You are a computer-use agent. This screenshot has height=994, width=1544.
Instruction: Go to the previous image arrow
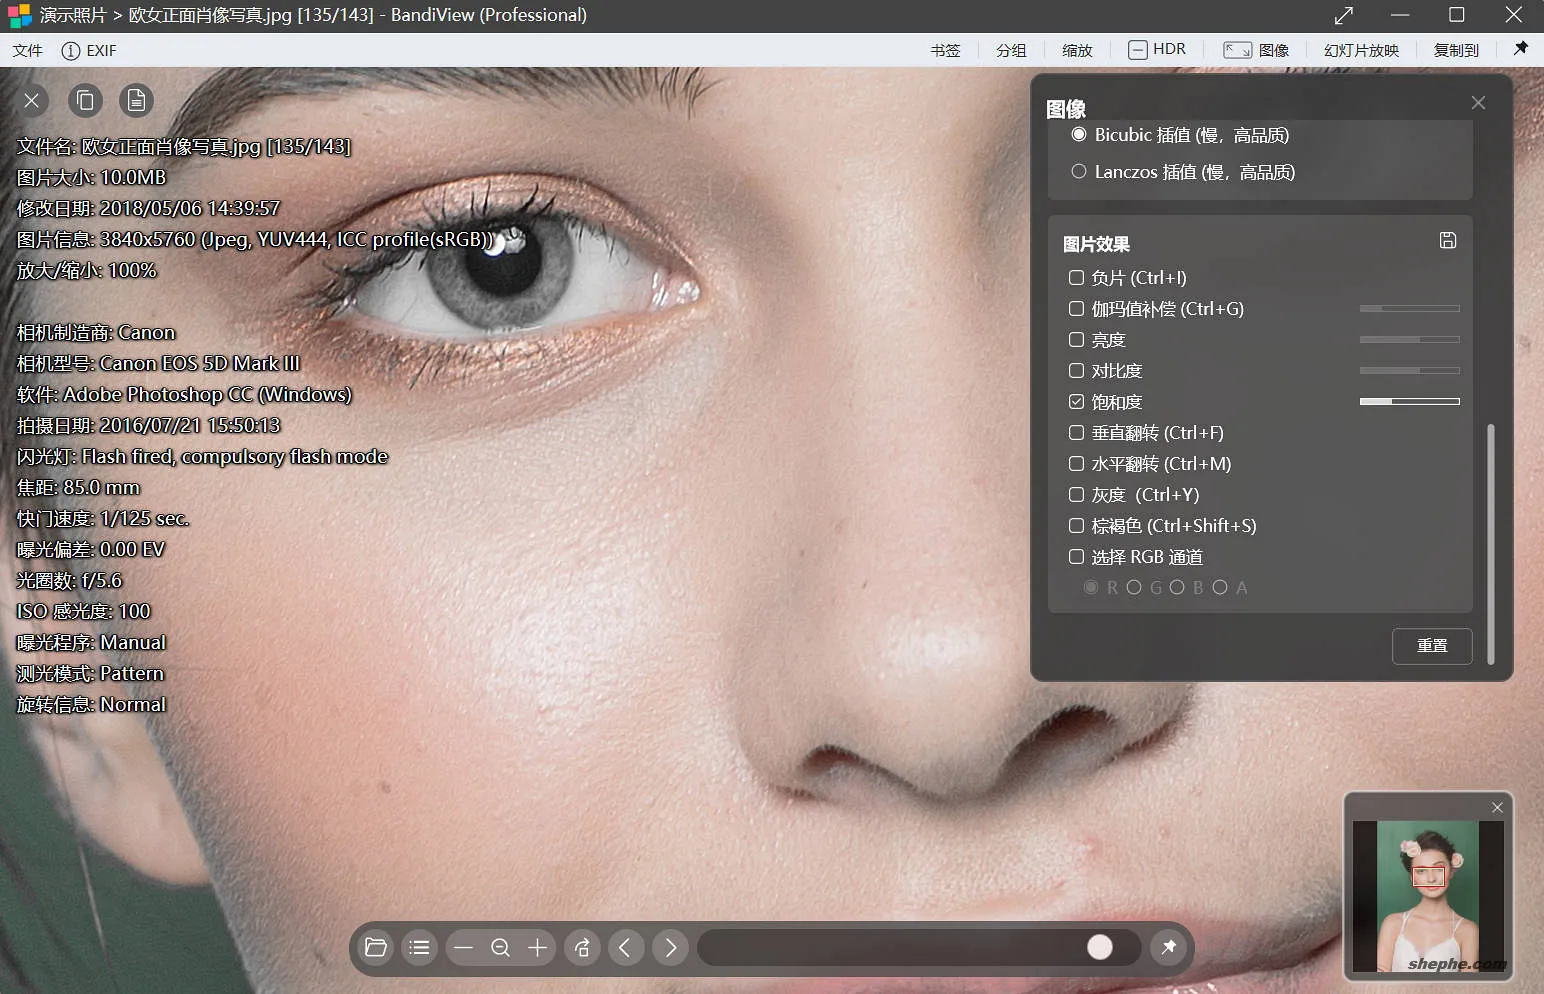click(x=625, y=947)
